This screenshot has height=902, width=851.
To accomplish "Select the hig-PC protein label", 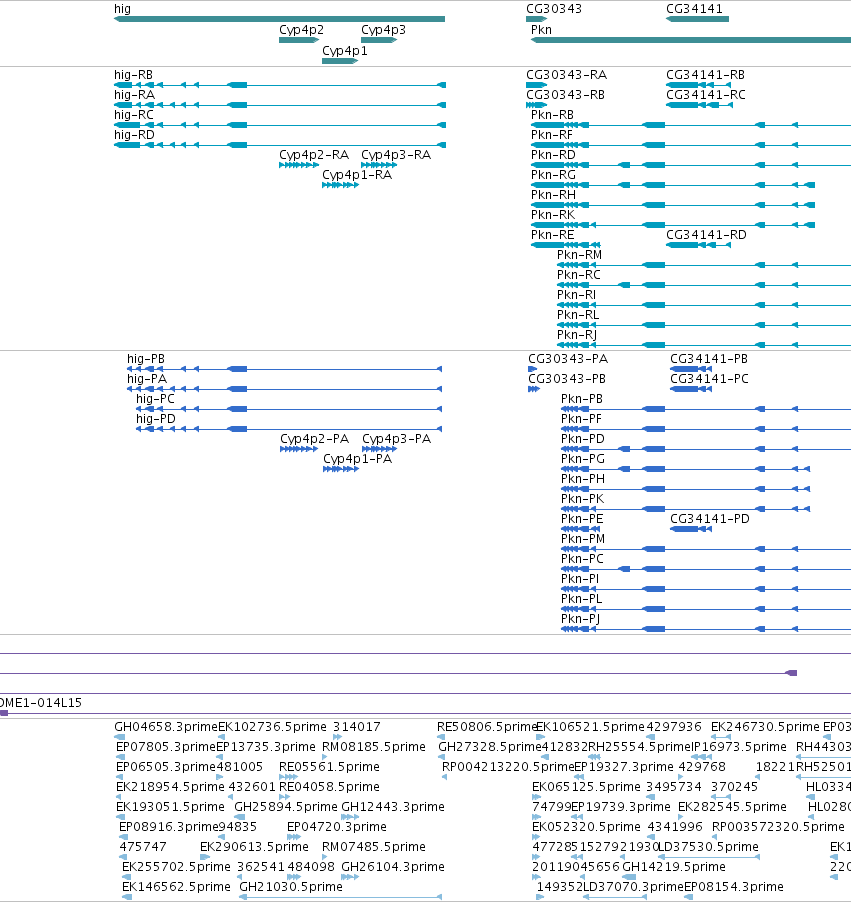I will (x=155, y=399).
